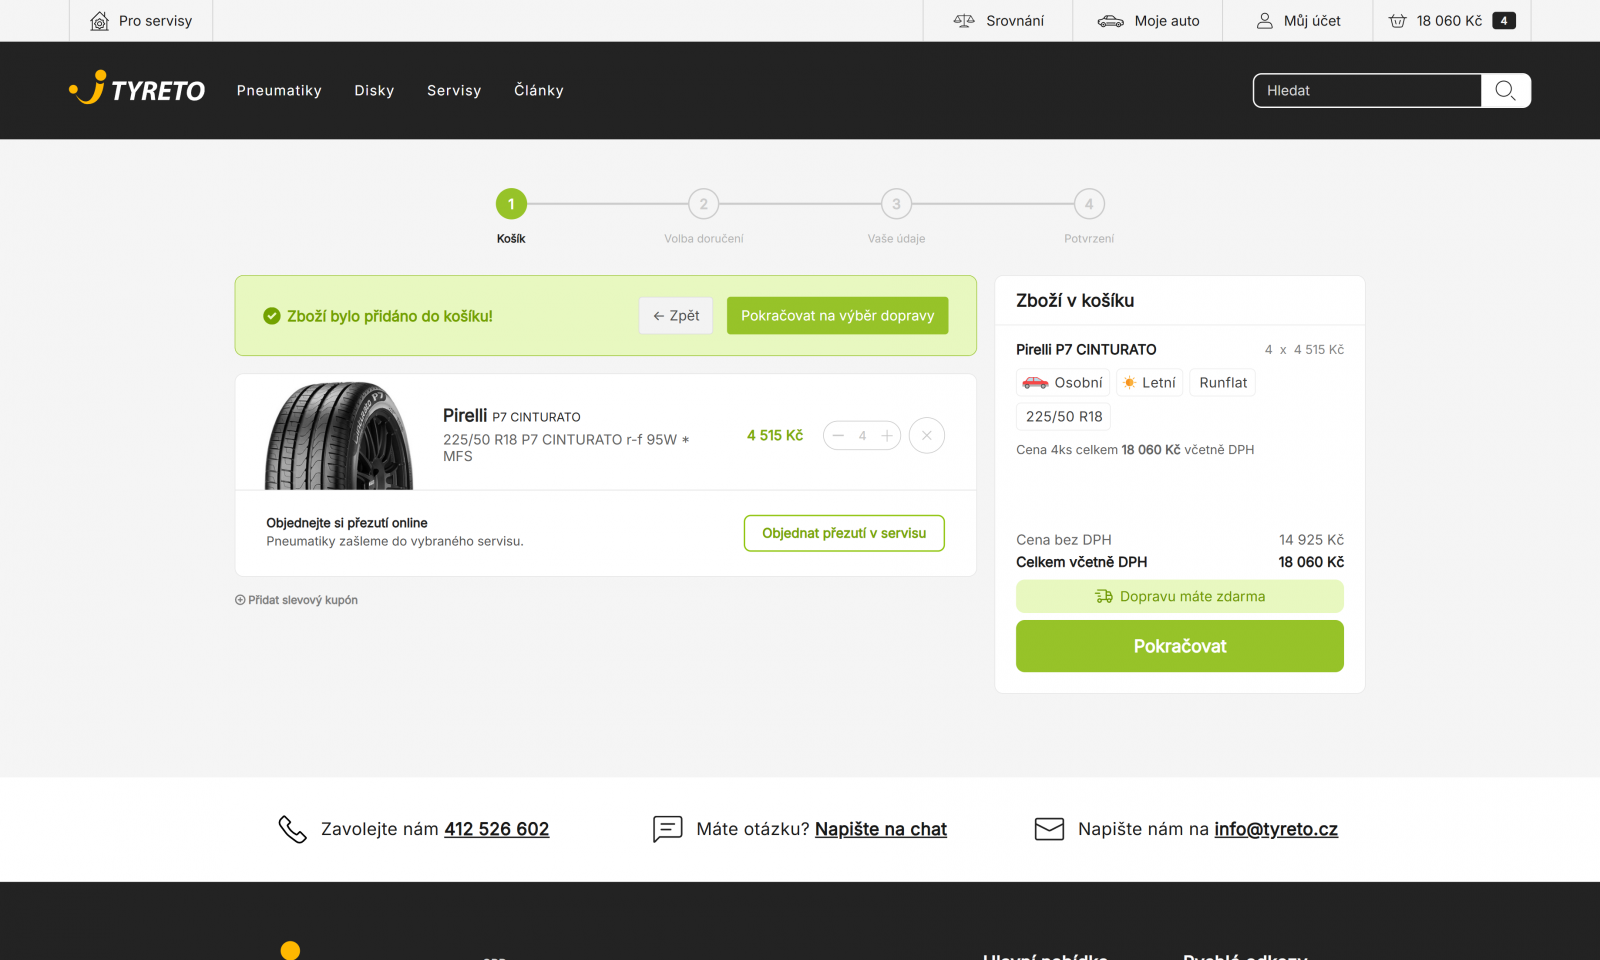This screenshot has width=1600, height=960.
Task: Focus the Hledat search field
Action: (1367, 90)
